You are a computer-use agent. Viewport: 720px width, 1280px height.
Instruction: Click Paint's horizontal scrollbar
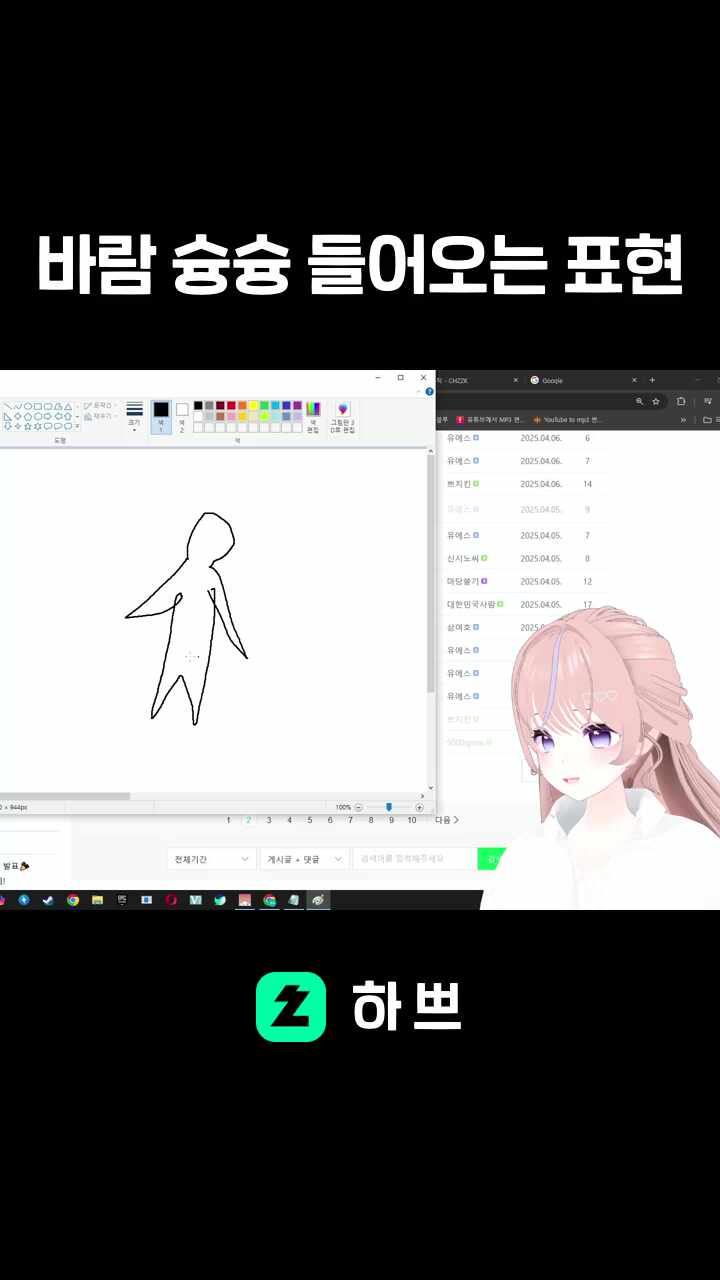(x=65, y=796)
